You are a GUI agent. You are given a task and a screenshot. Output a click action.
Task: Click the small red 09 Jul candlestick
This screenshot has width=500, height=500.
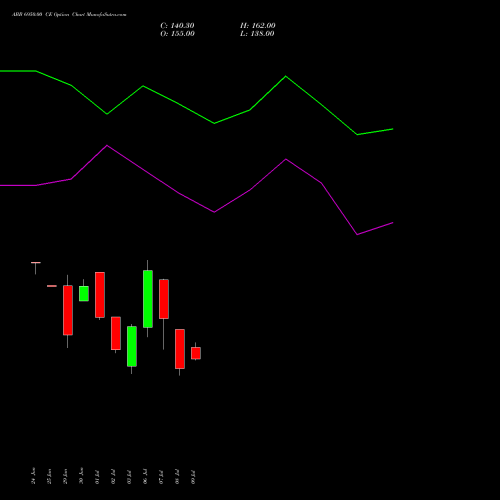pos(196,353)
